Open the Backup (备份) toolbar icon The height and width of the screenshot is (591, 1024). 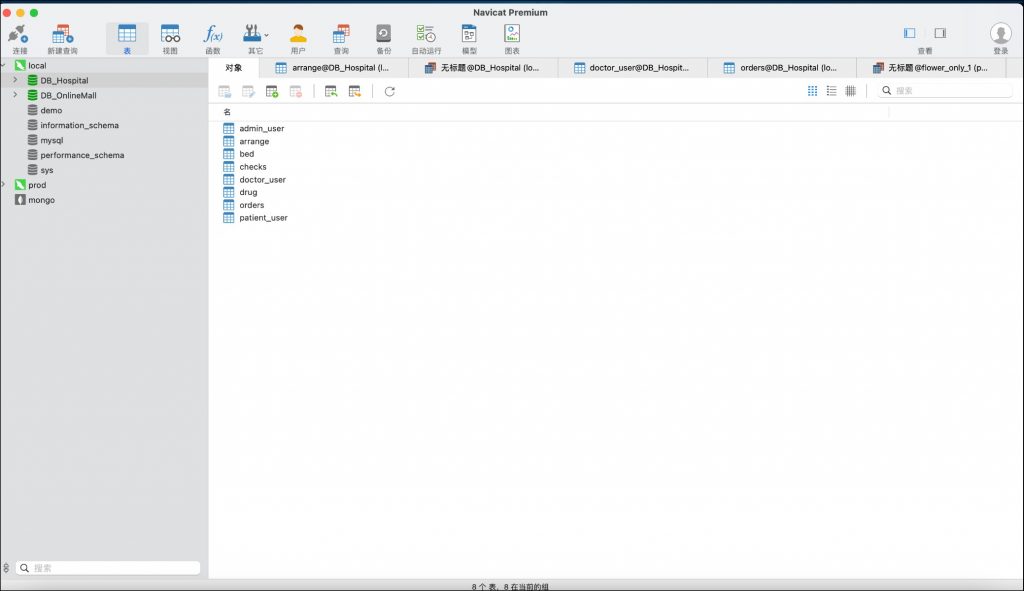[384, 37]
